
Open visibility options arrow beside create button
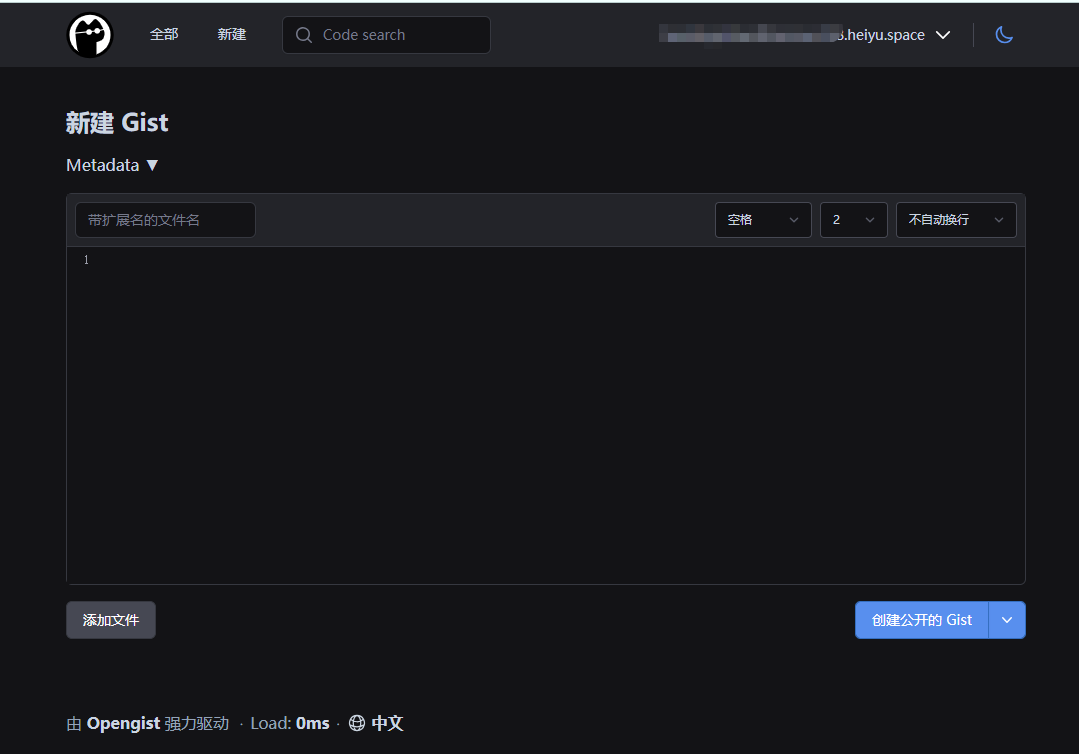(x=1007, y=620)
